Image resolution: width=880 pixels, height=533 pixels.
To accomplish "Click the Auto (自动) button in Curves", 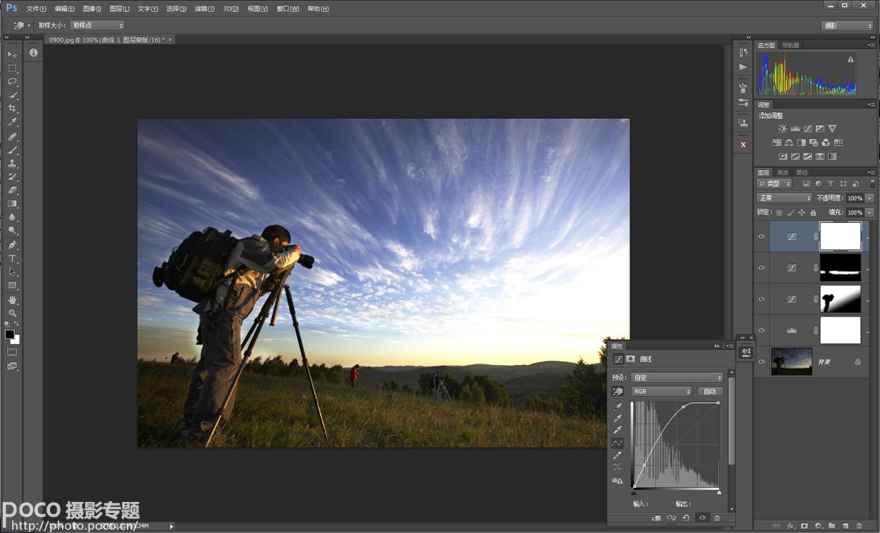I will click(x=709, y=391).
